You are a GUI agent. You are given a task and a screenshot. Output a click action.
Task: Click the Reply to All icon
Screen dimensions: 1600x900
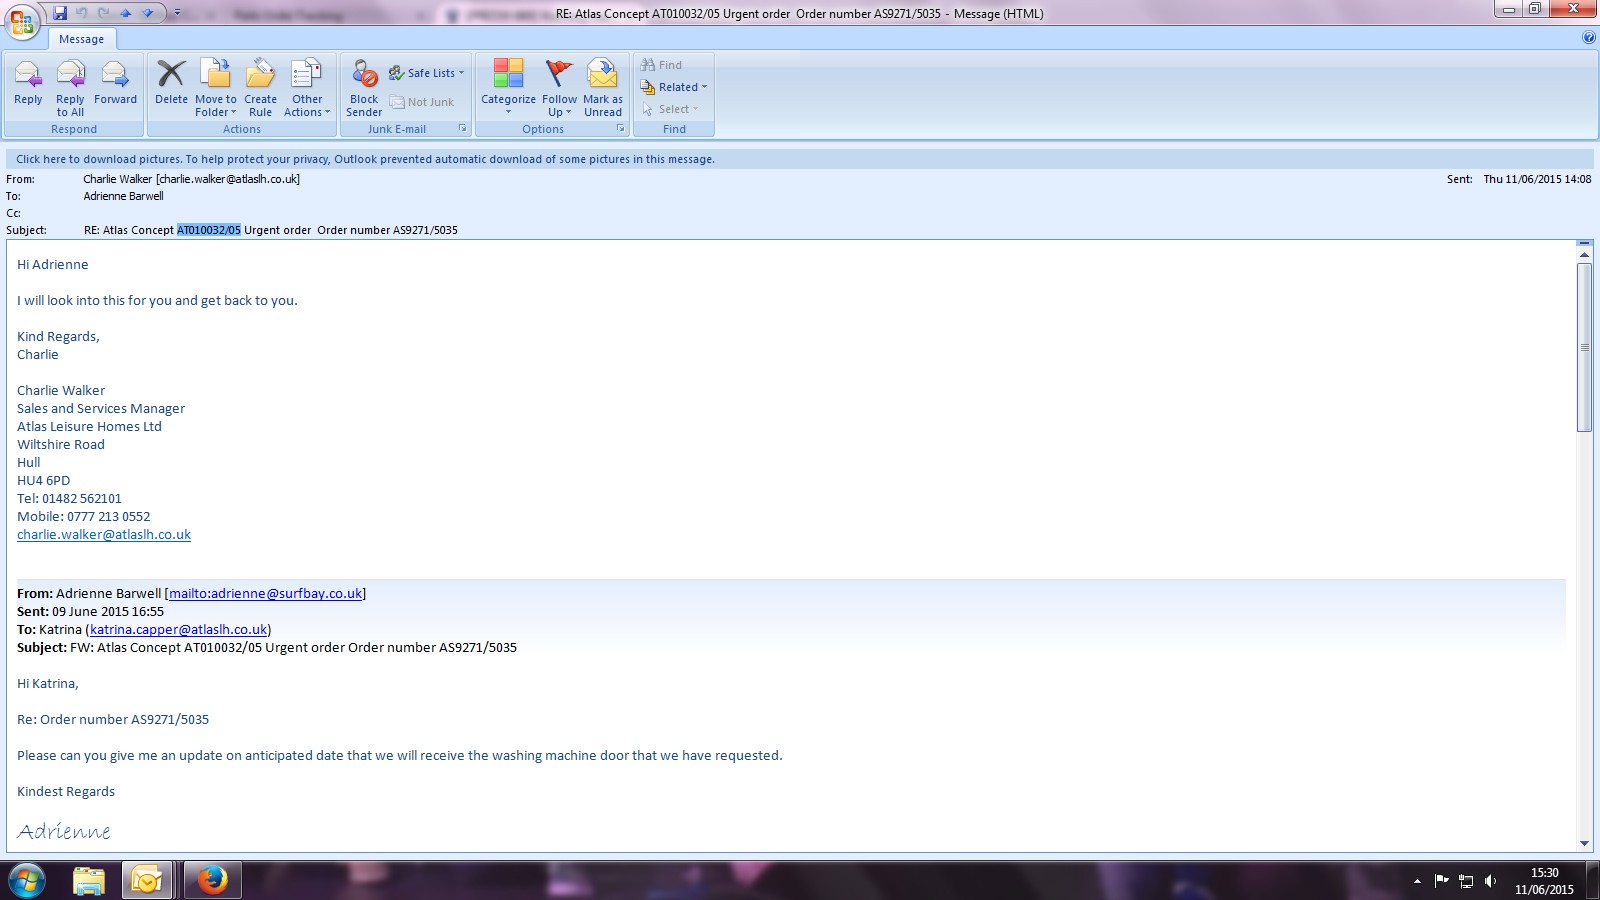pyautogui.click(x=70, y=87)
